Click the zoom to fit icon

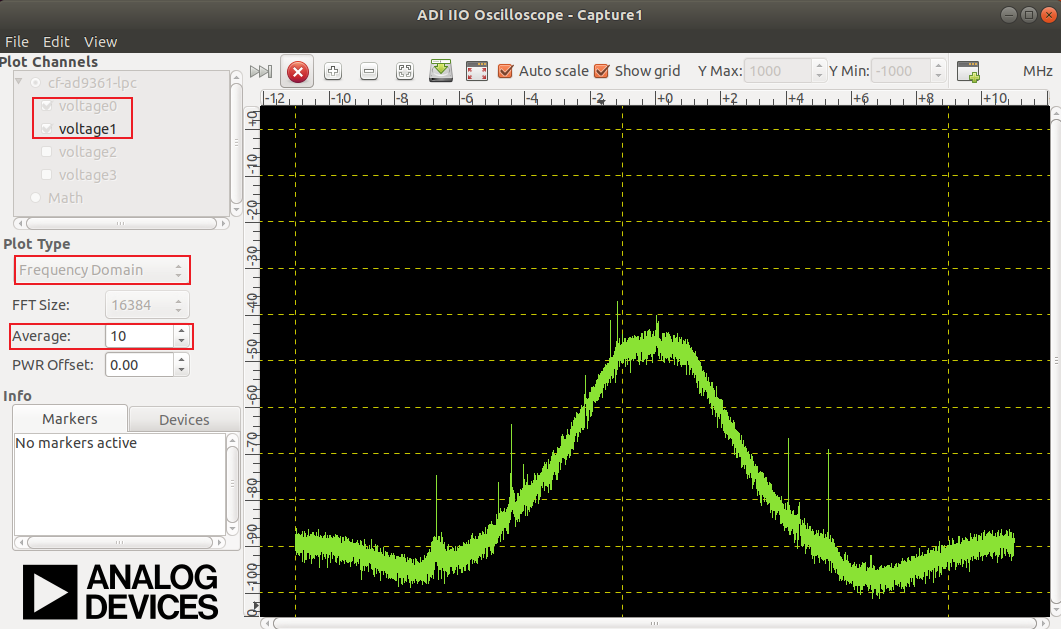pyautogui.click(x=404, y=72)
